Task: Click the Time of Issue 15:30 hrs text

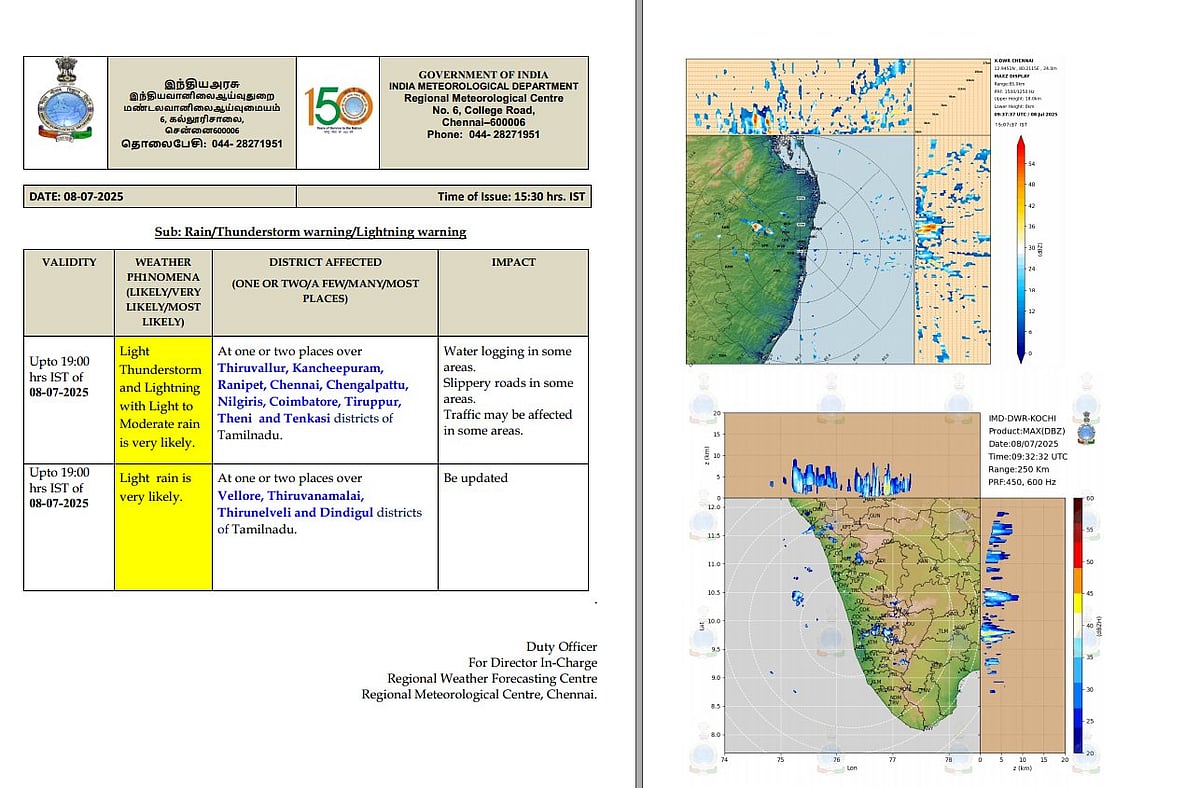Action: pyautogui.click(x=510, y=197)
